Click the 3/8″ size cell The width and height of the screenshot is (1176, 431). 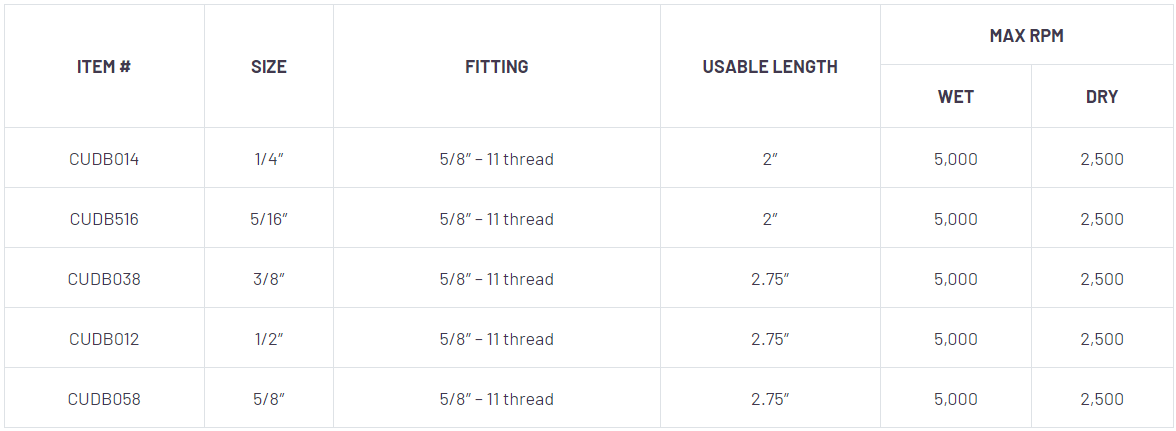coord(268,279)
